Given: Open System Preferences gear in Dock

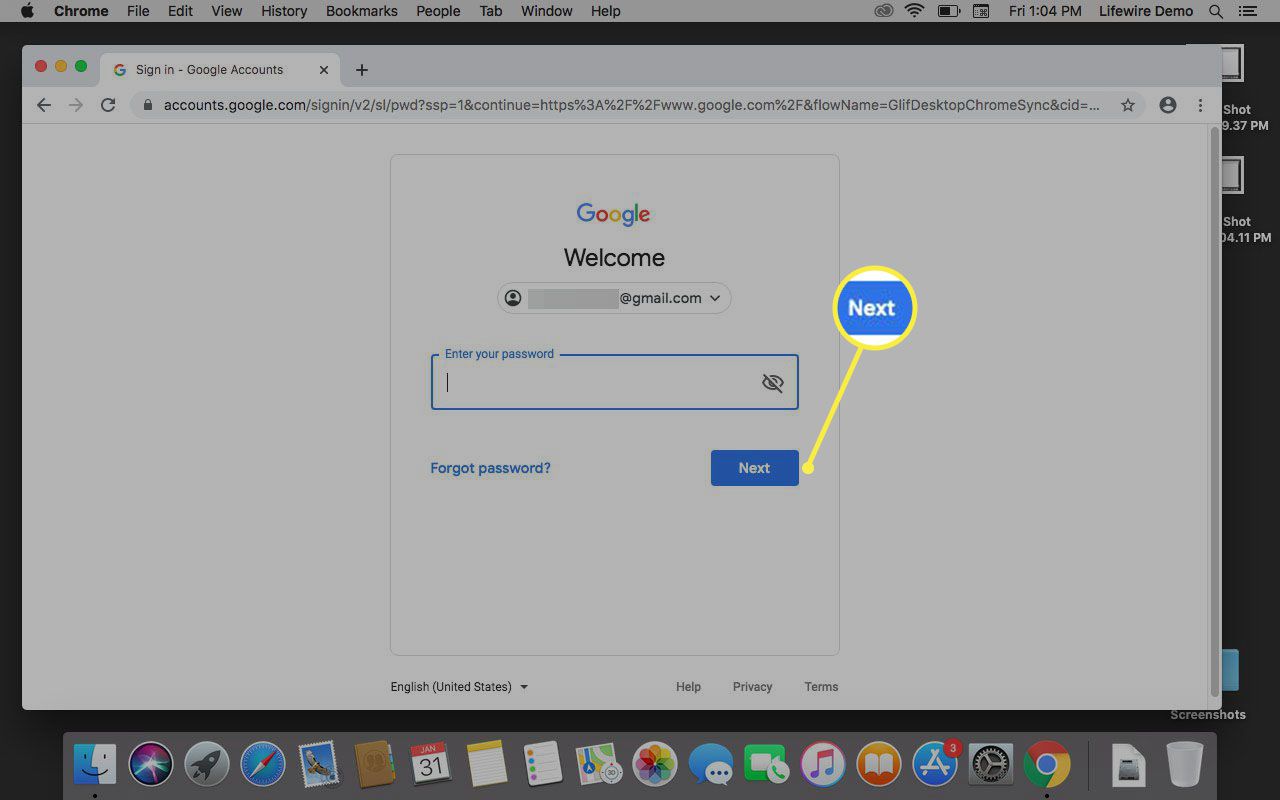Looking at the screenshot, I should click(x=991, y=765).
